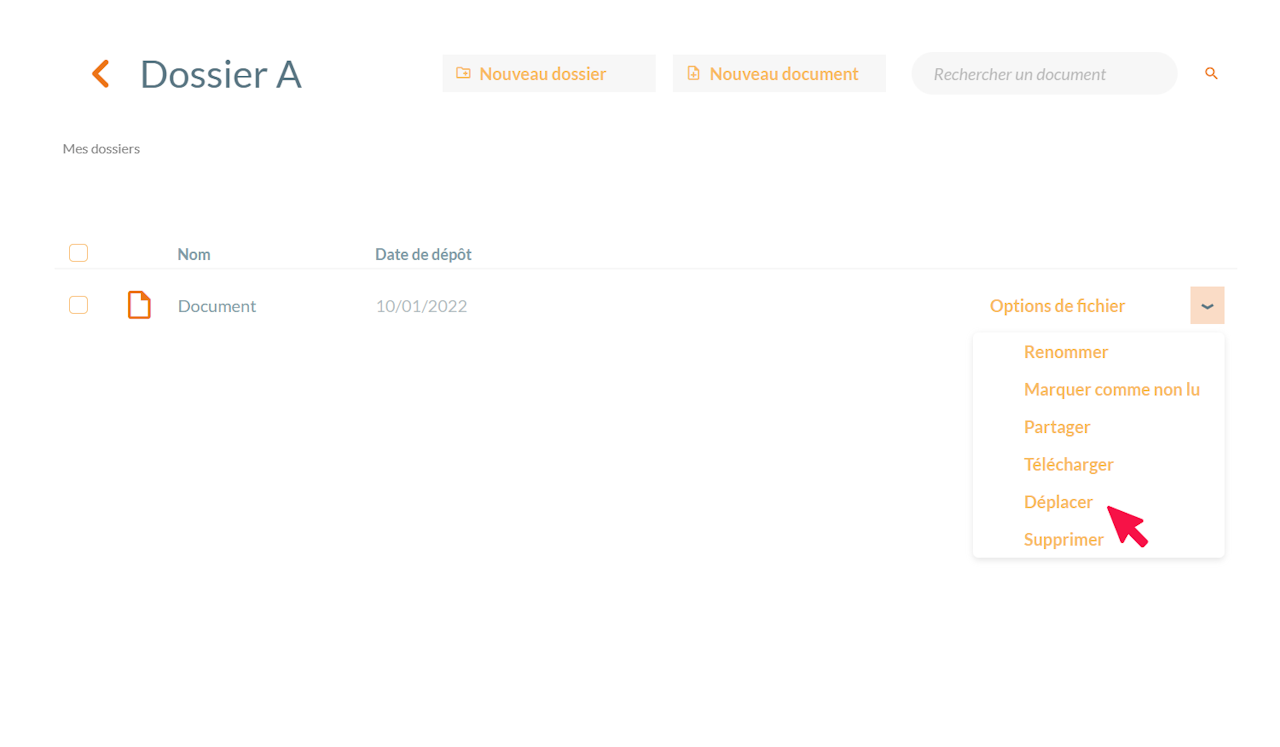Collapse the file options chevron button
The width and height of the screenshot is (1280, 747).
[1207, 306]
